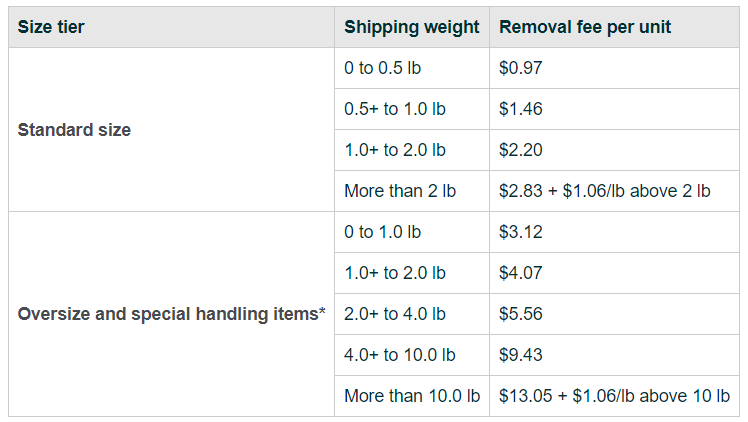The height and width of the screenshot is (422, 748).
Task: Click the $13.05 + $1.06/lb fee cell
Action: [614, 396]
